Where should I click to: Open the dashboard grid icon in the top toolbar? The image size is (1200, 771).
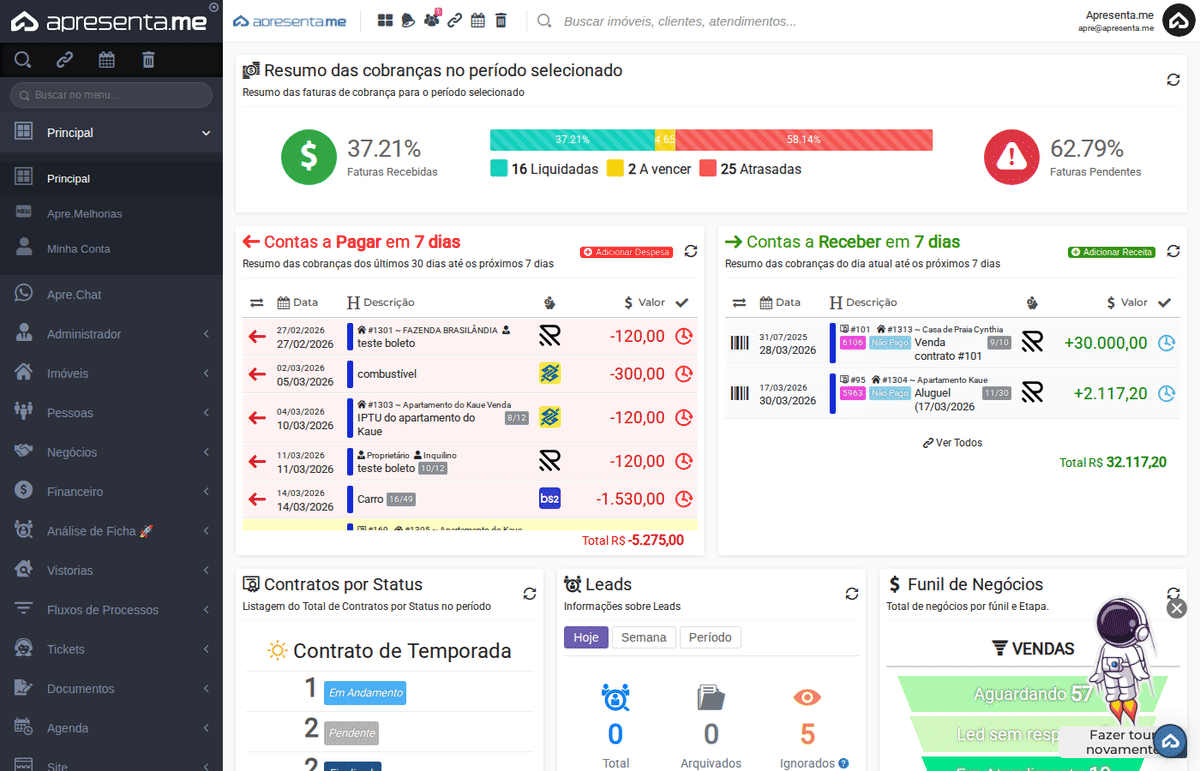pos(385,21)
